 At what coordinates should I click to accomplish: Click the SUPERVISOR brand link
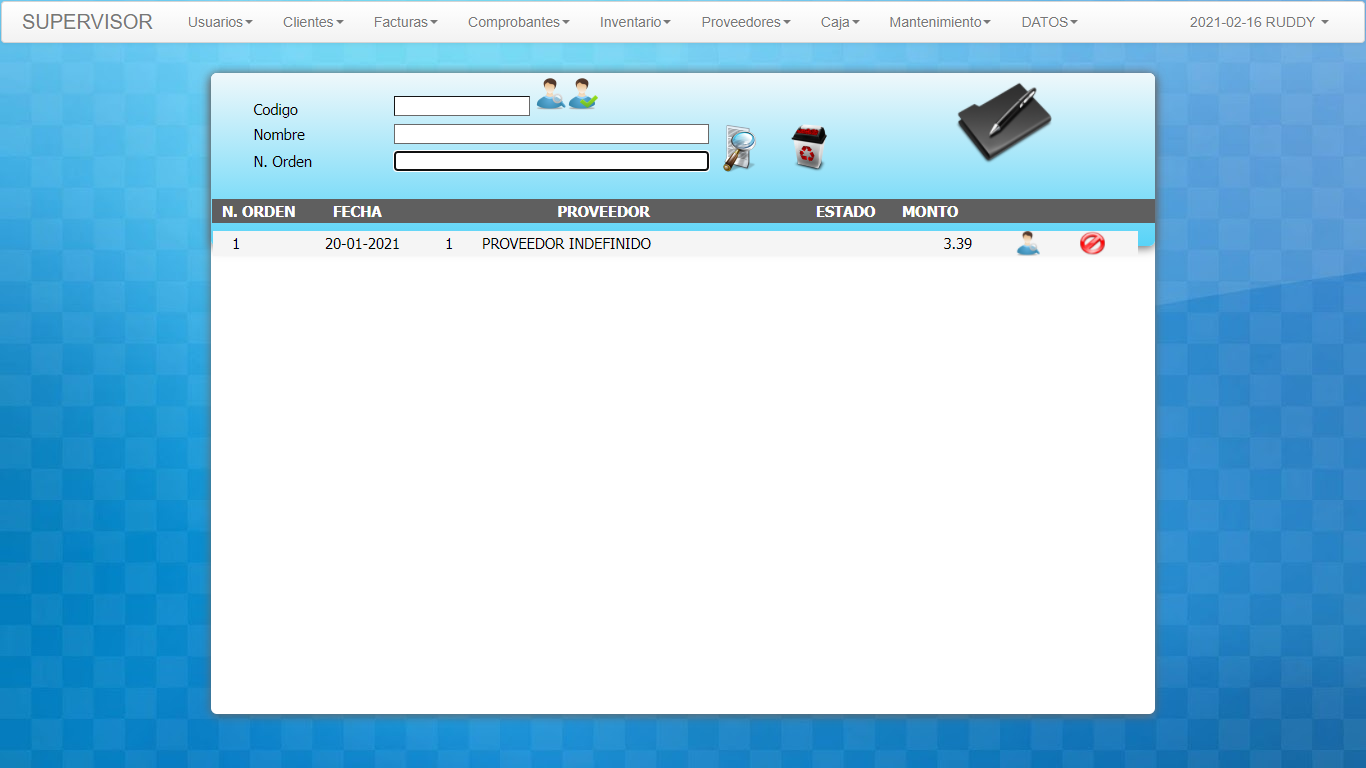tap(87, 22)
